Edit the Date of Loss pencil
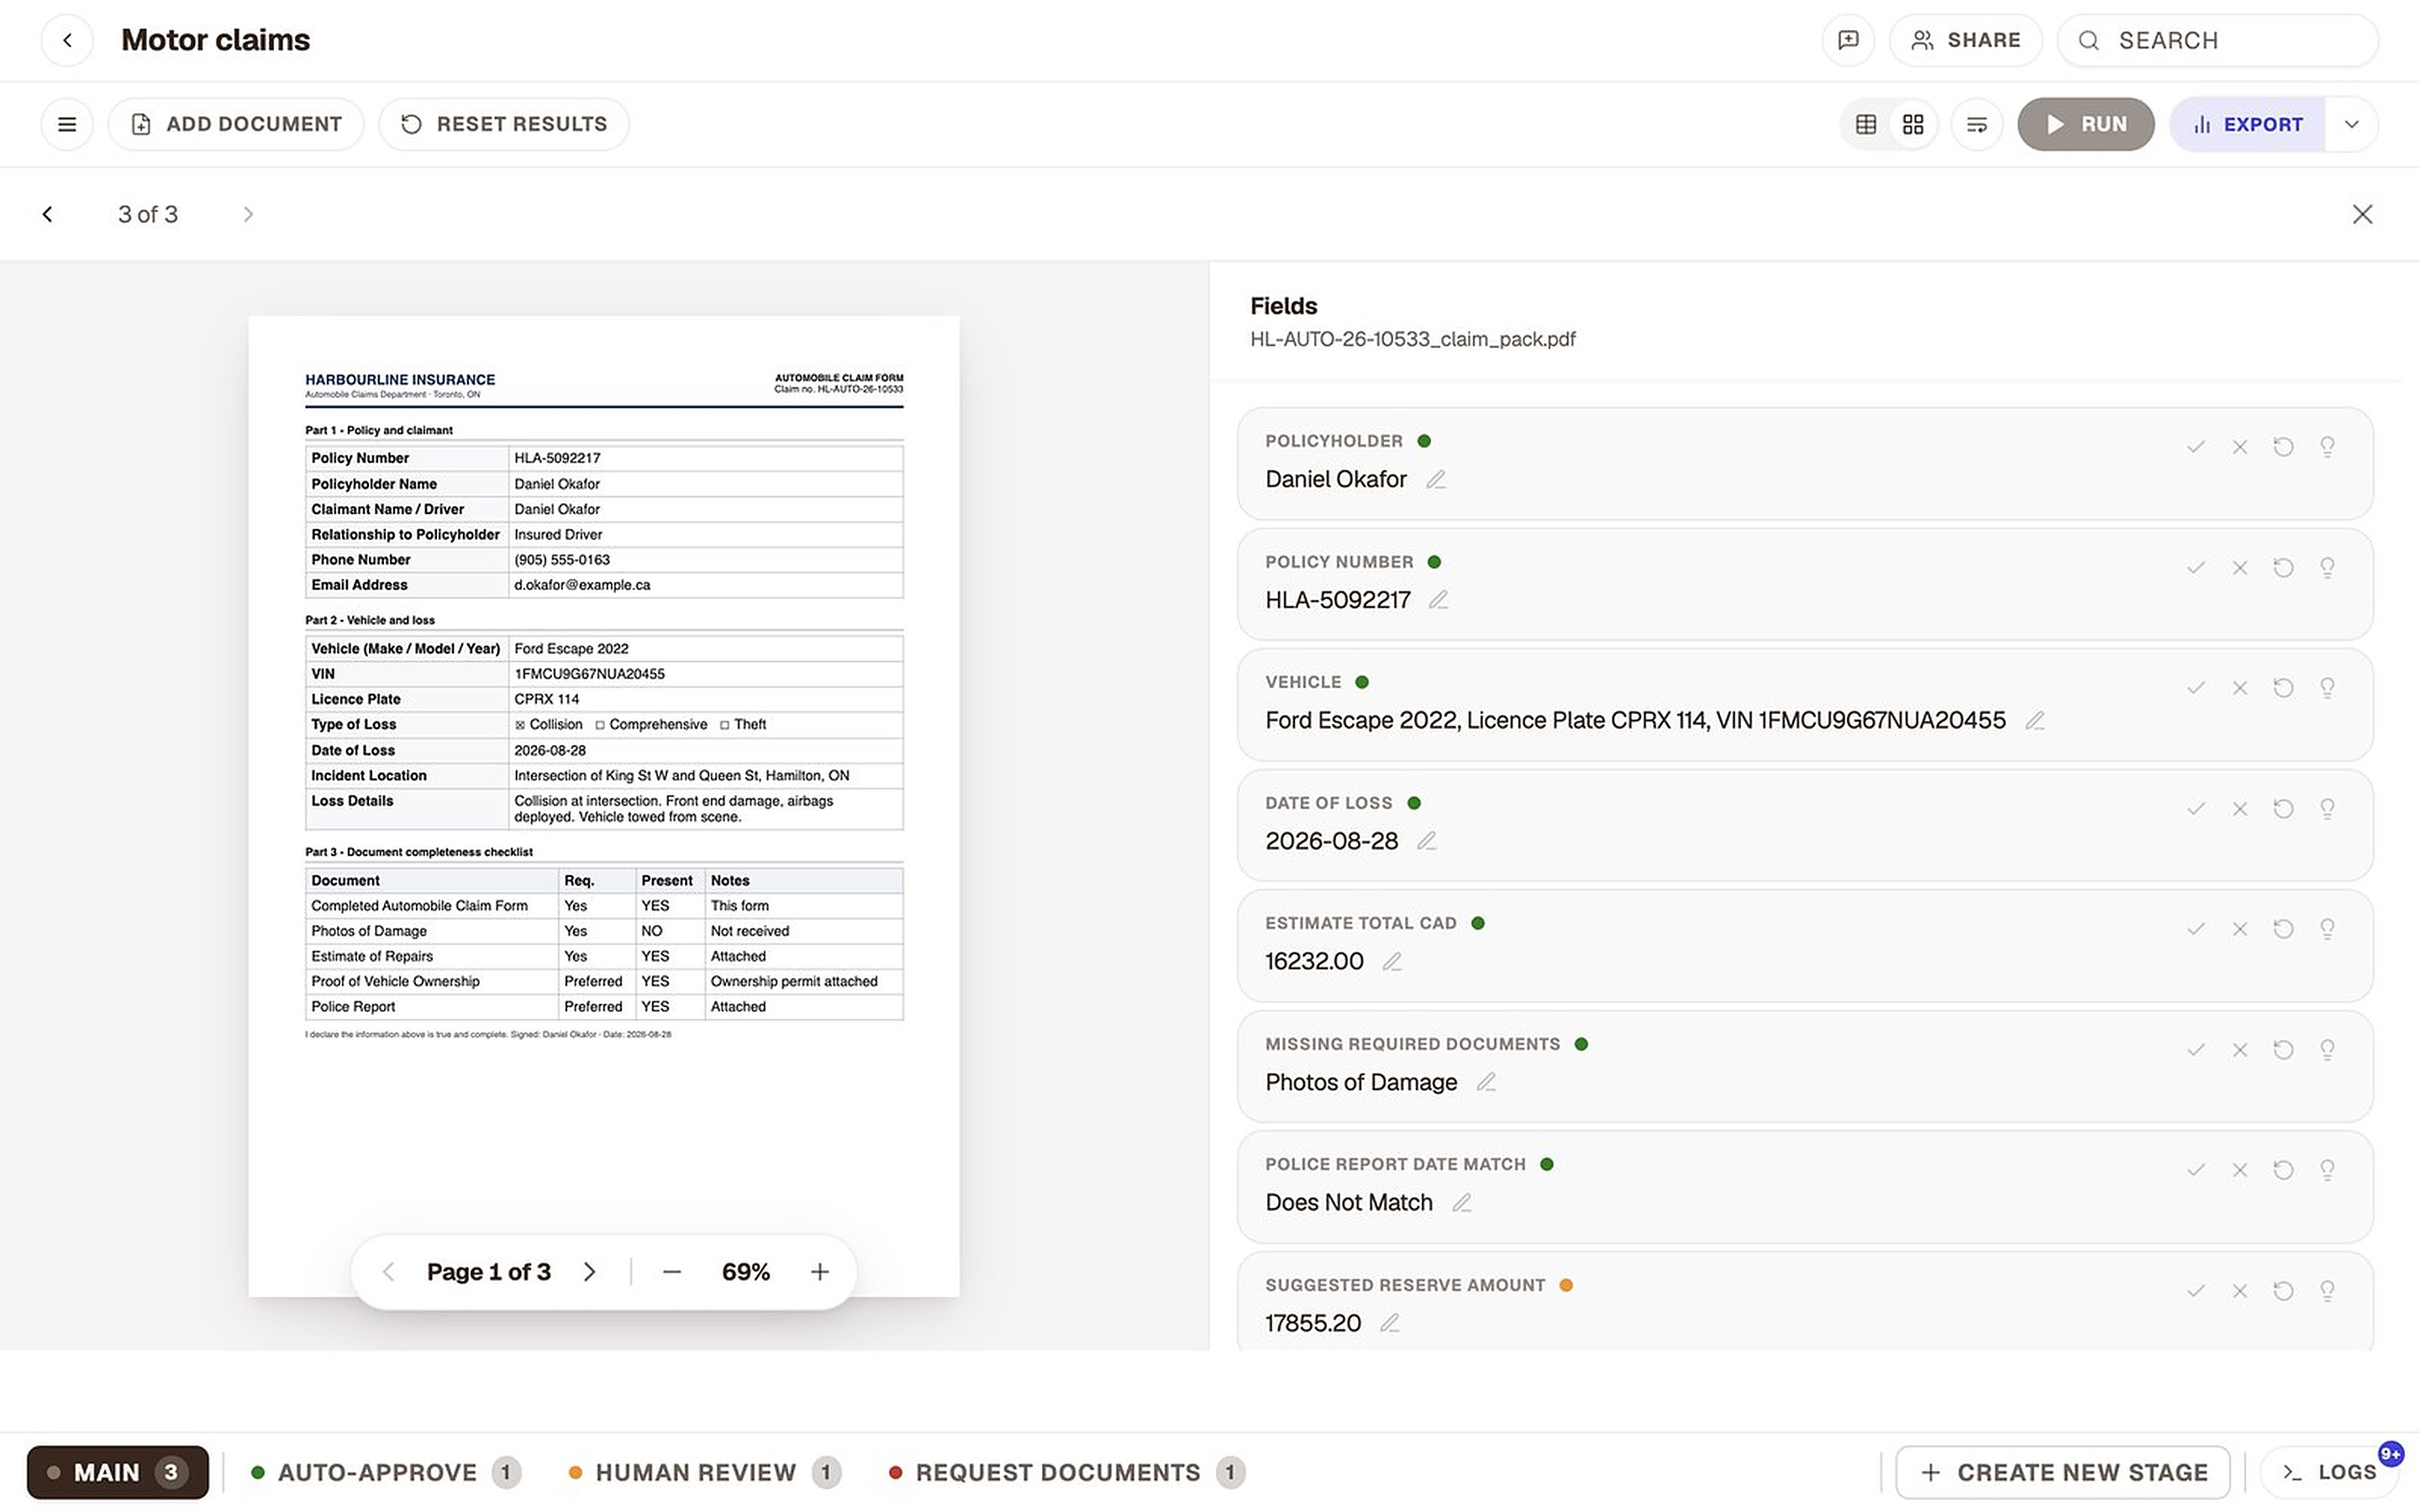Viewport: 2420px width, 1512px height. pyautogui.click(x=1427, y=841)
